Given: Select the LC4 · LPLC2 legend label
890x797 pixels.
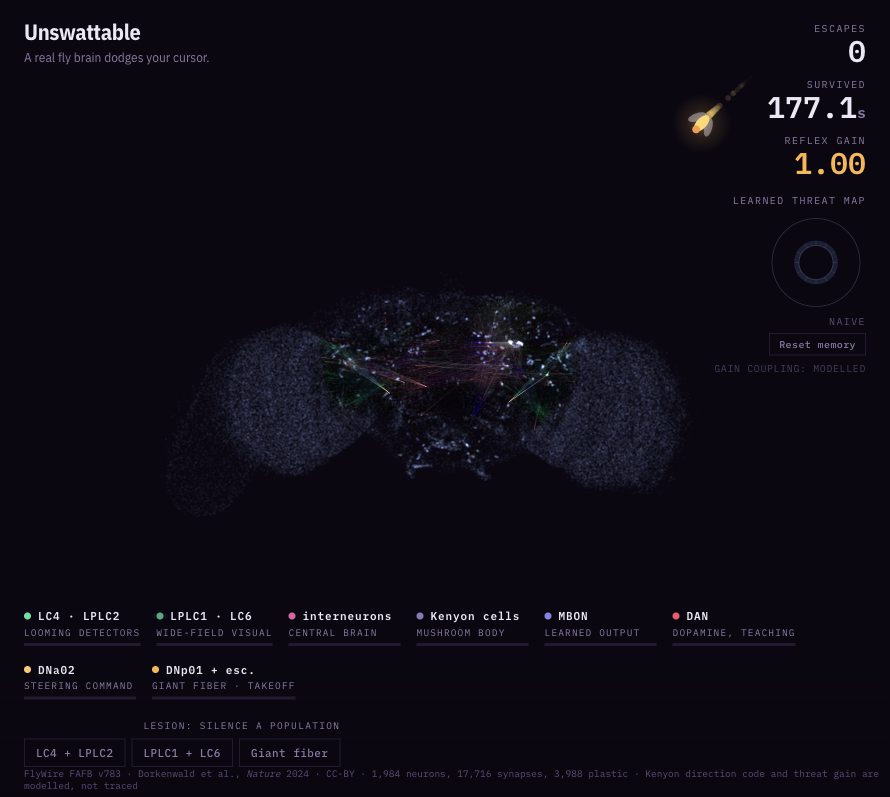Looking at the screenshot, I should [x=79, y=616].
